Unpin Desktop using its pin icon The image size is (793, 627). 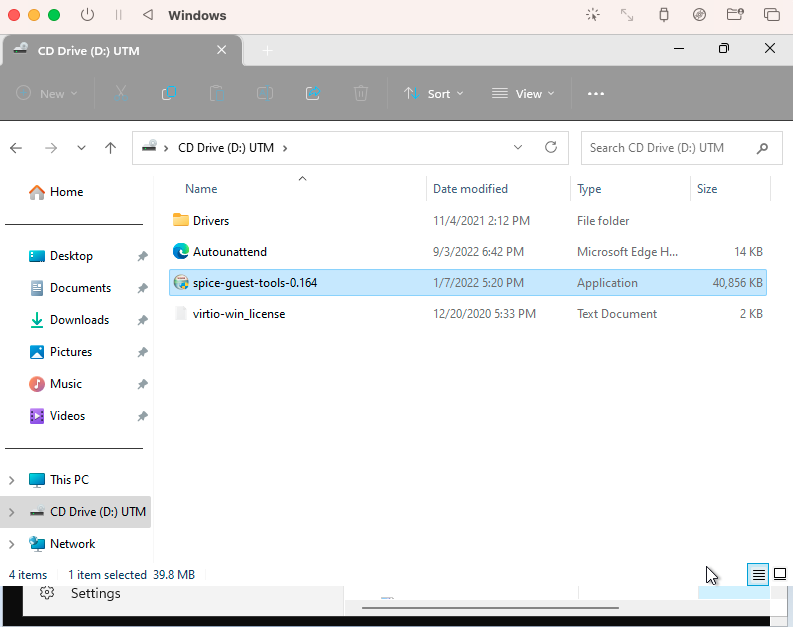[143, 256]
